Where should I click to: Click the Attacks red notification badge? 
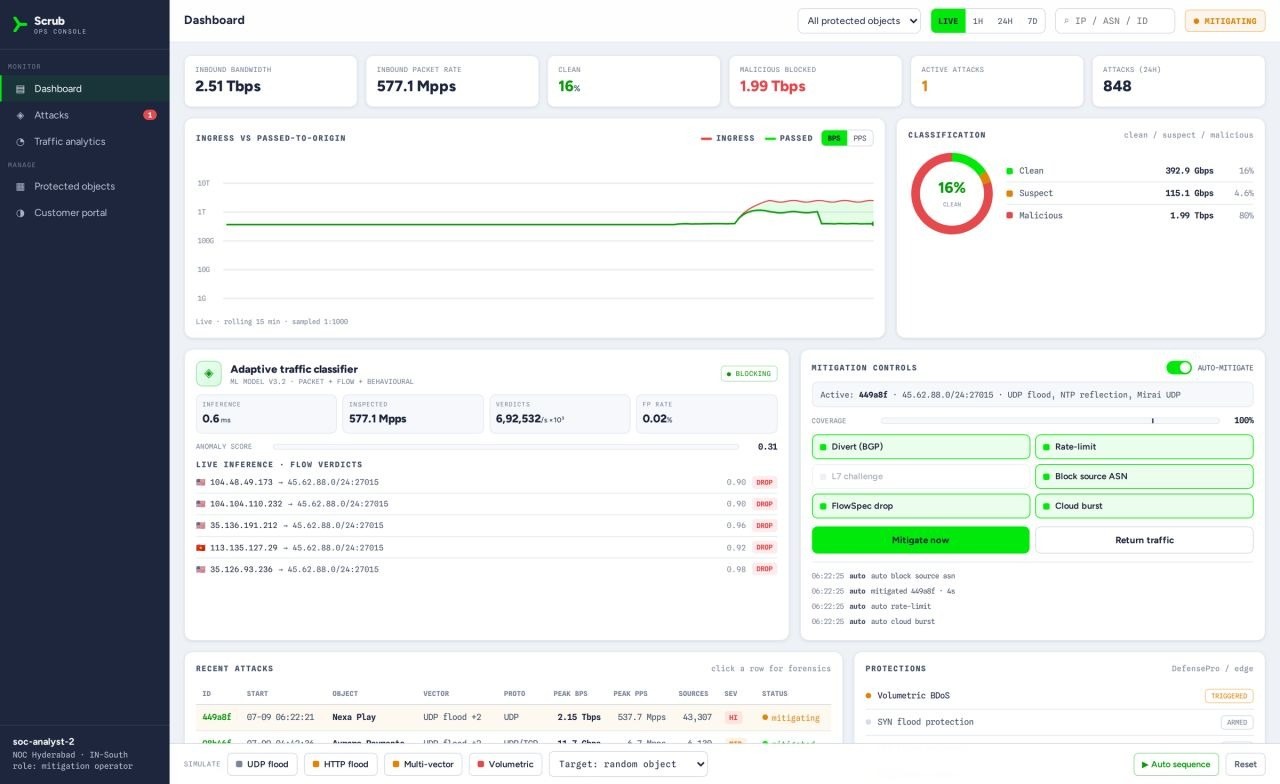(x=150, y=115)
